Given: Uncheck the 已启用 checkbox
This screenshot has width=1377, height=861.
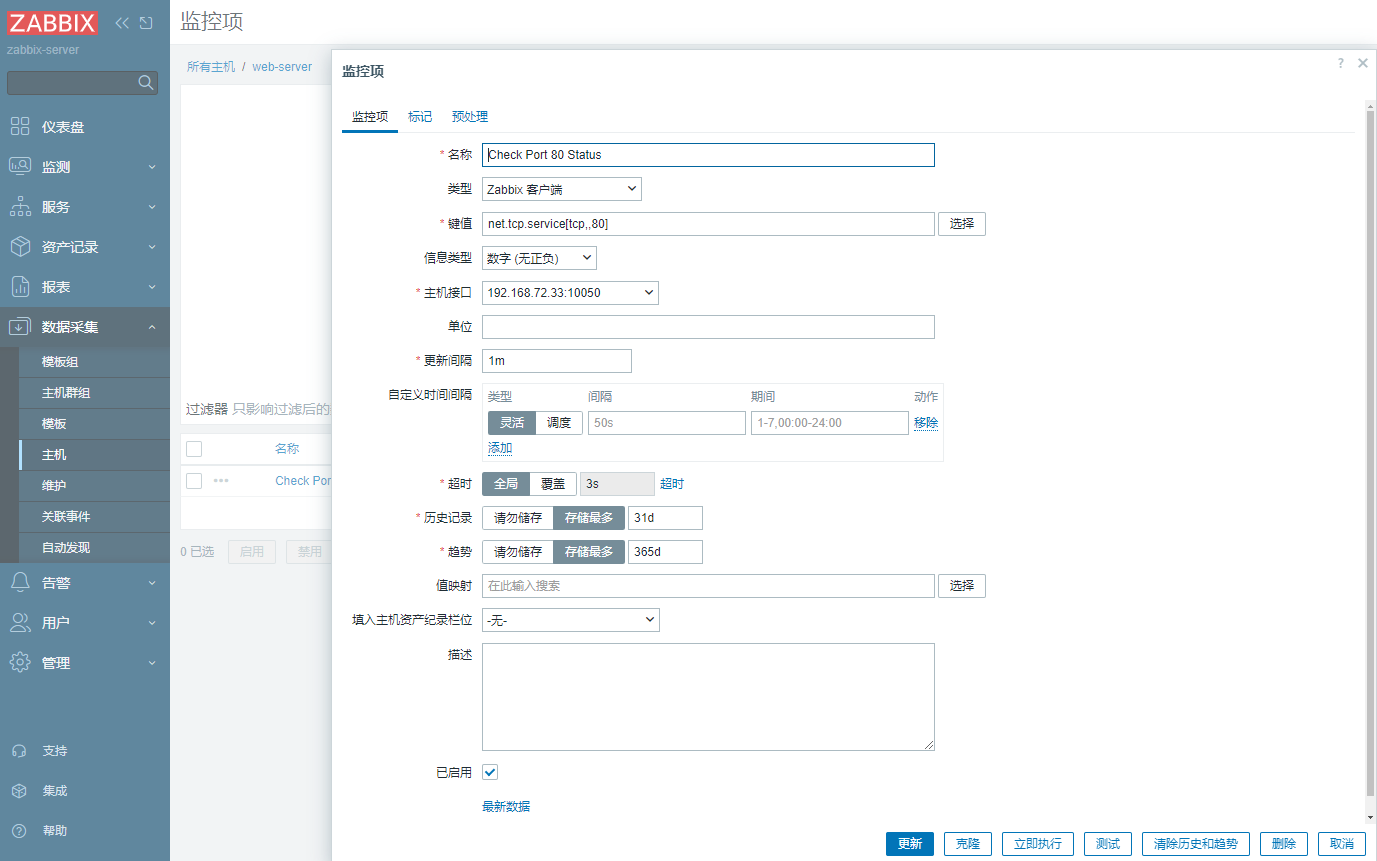Looking at the screenshot, I should (490, 772).
